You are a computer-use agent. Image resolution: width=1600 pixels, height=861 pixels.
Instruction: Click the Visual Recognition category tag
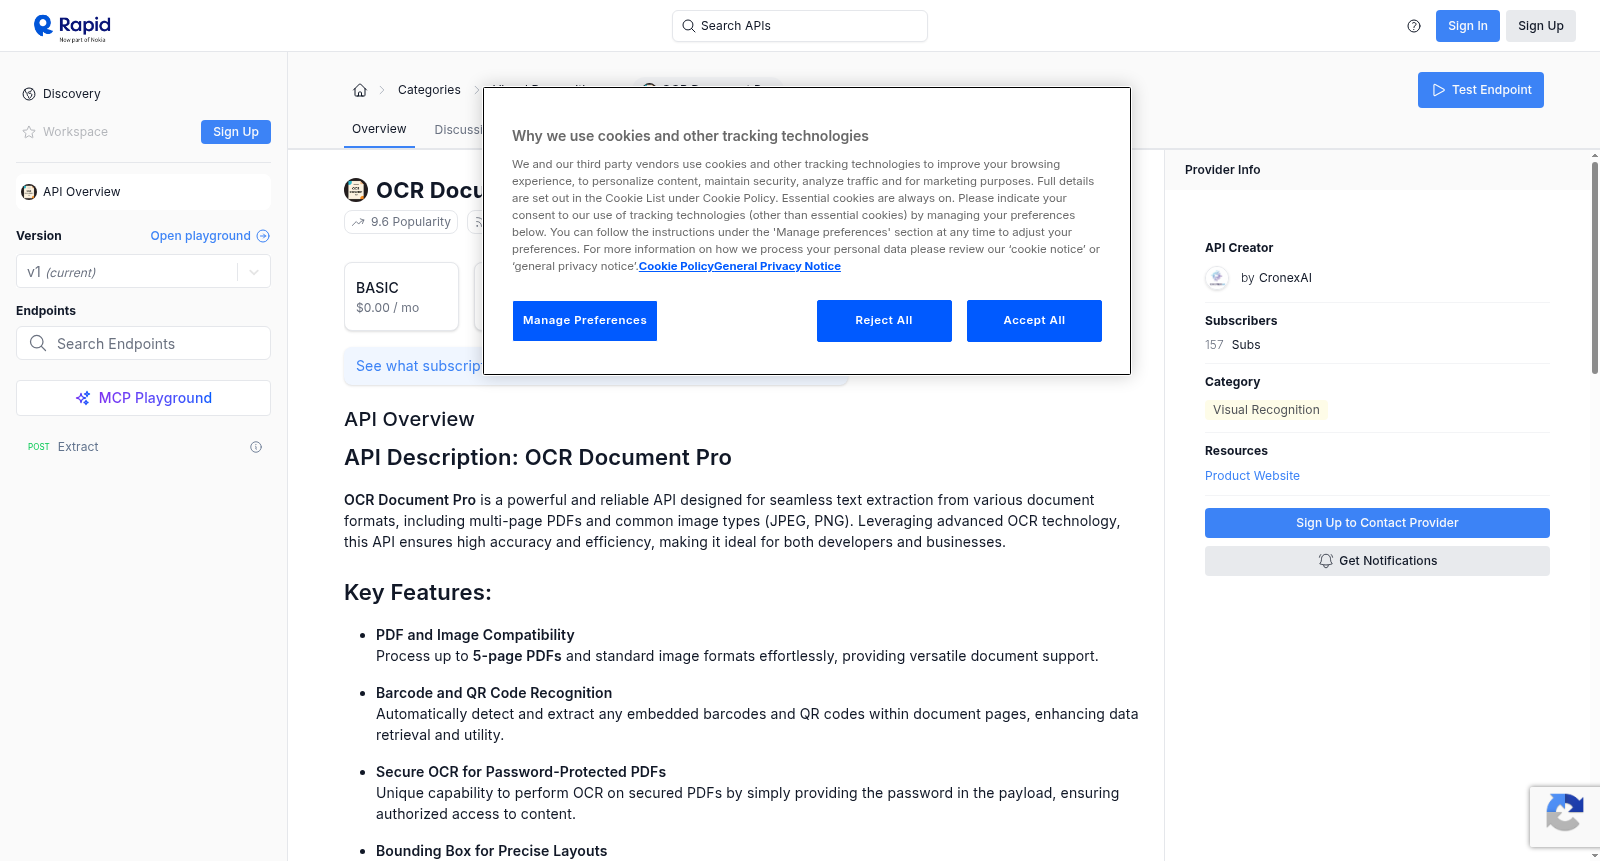tap(1266, 410)
